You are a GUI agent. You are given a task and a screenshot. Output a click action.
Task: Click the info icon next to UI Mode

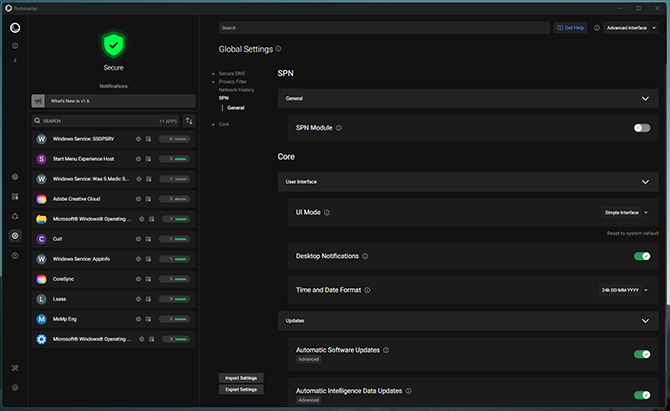pos(327,212)
